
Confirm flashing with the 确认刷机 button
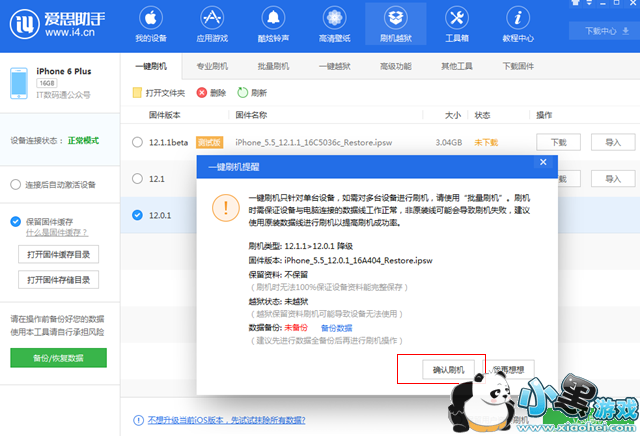pyautogui.click(x=448, y=369)
